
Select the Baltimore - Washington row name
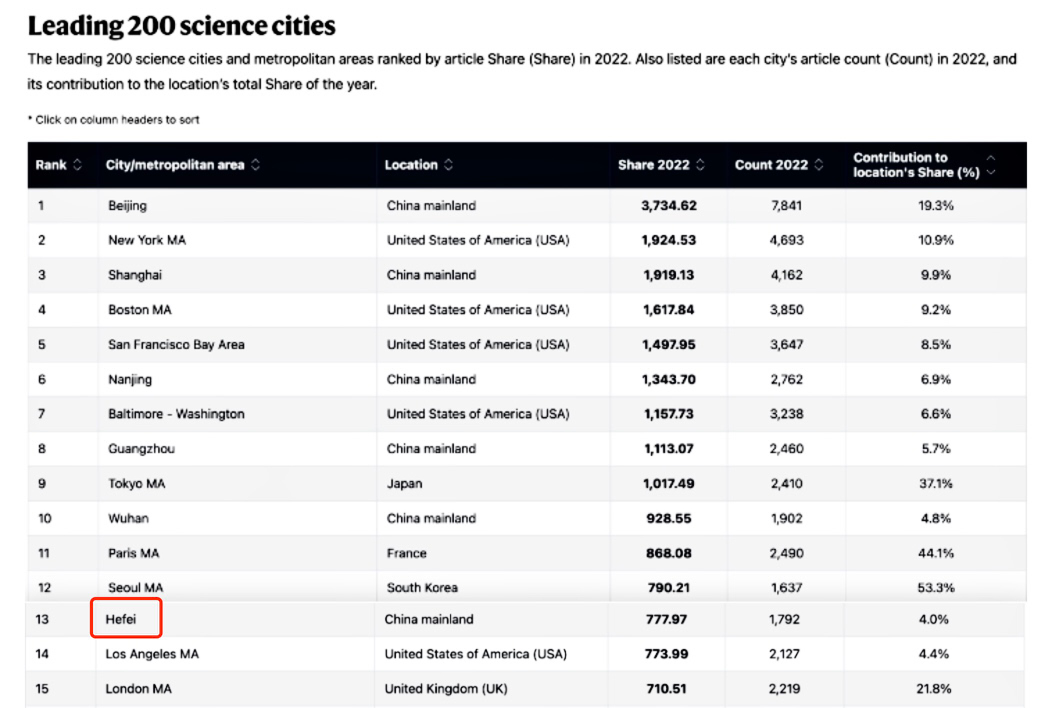point(176,414)
